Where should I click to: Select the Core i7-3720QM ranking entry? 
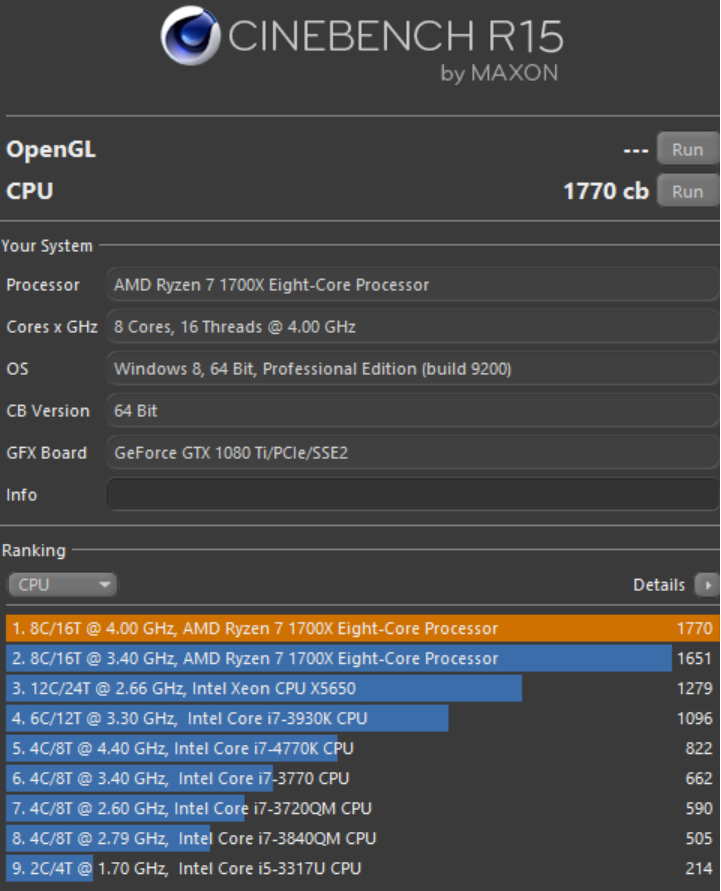point(362,809)
